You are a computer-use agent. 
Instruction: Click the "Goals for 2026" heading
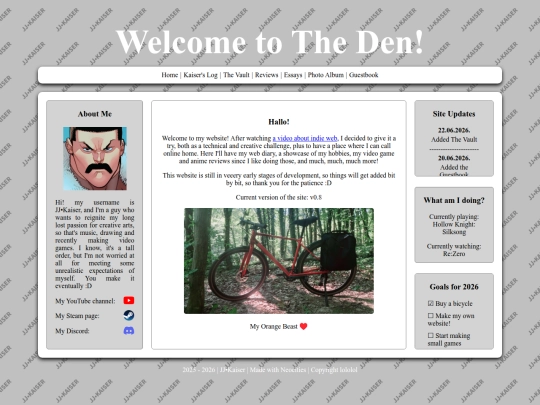click(454, 287)
